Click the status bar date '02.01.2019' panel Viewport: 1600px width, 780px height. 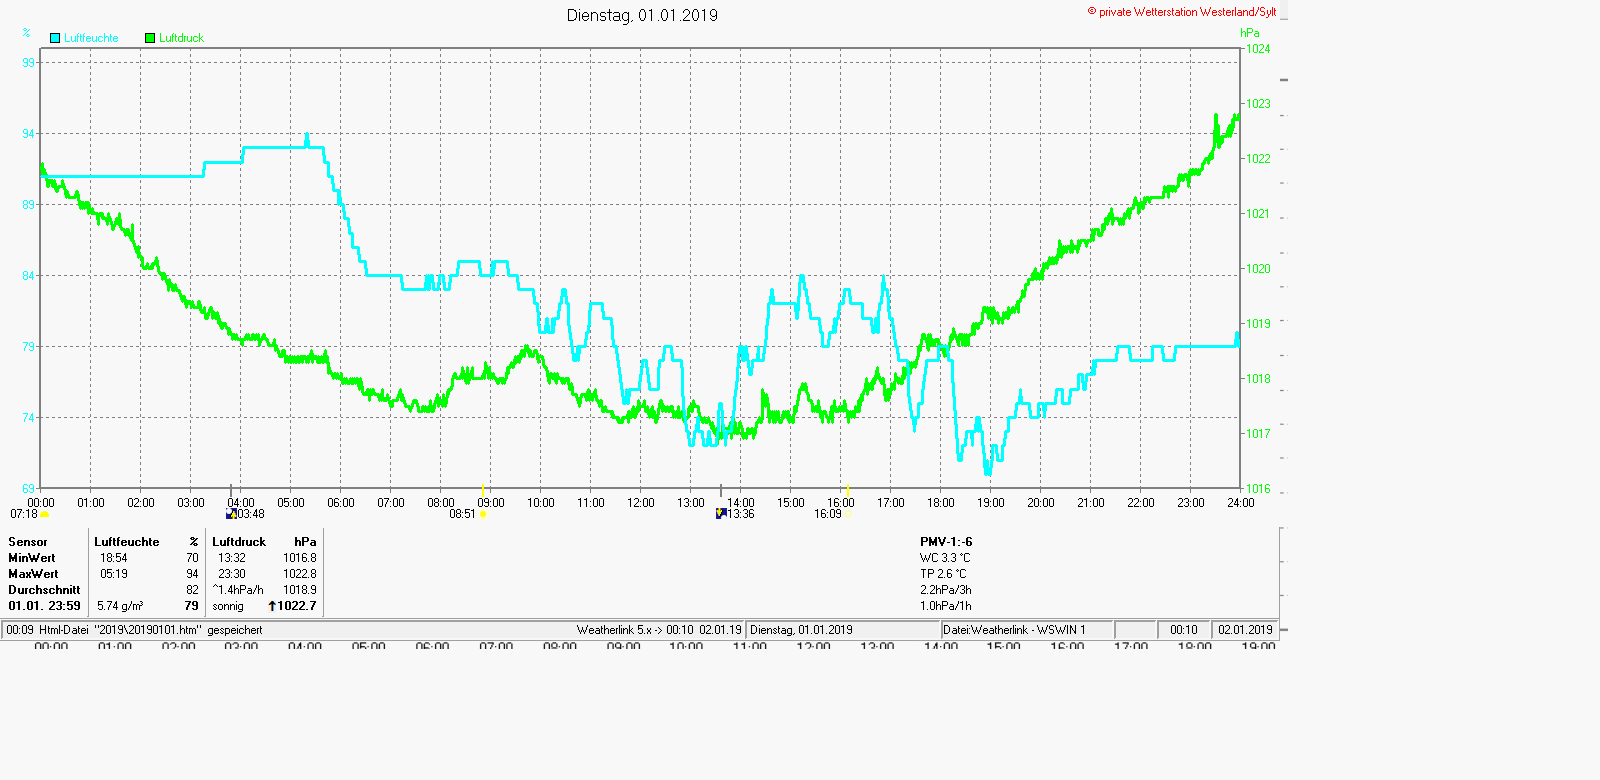click(x=1245, y=630)
